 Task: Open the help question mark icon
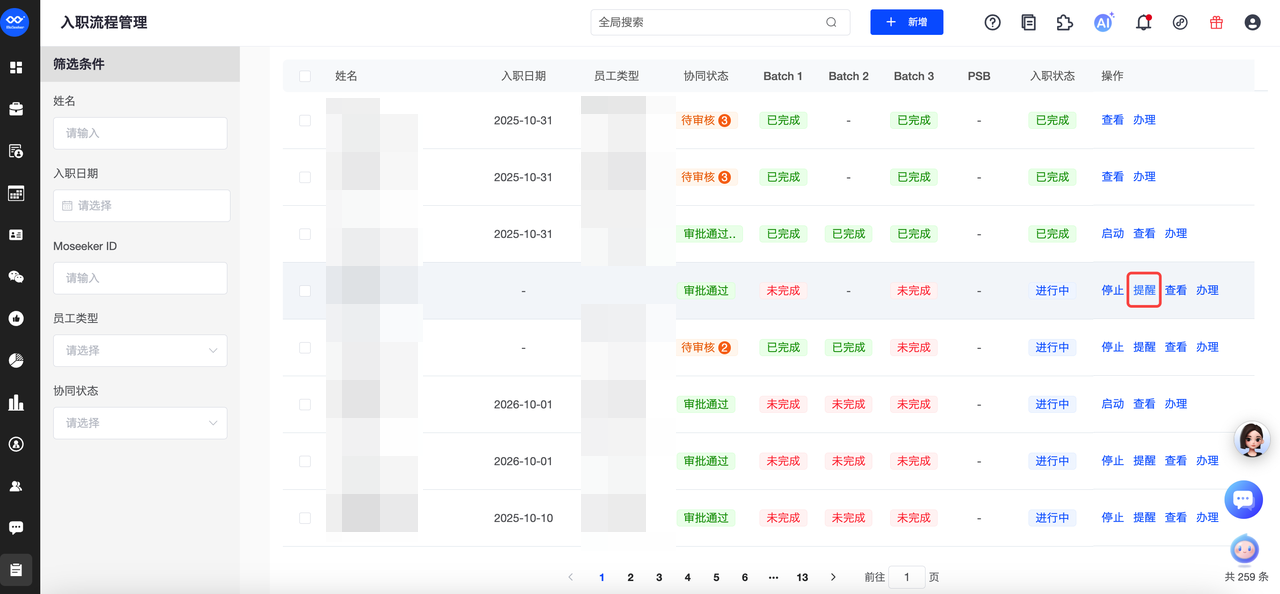pyautogui.click(x=992, y=22)
